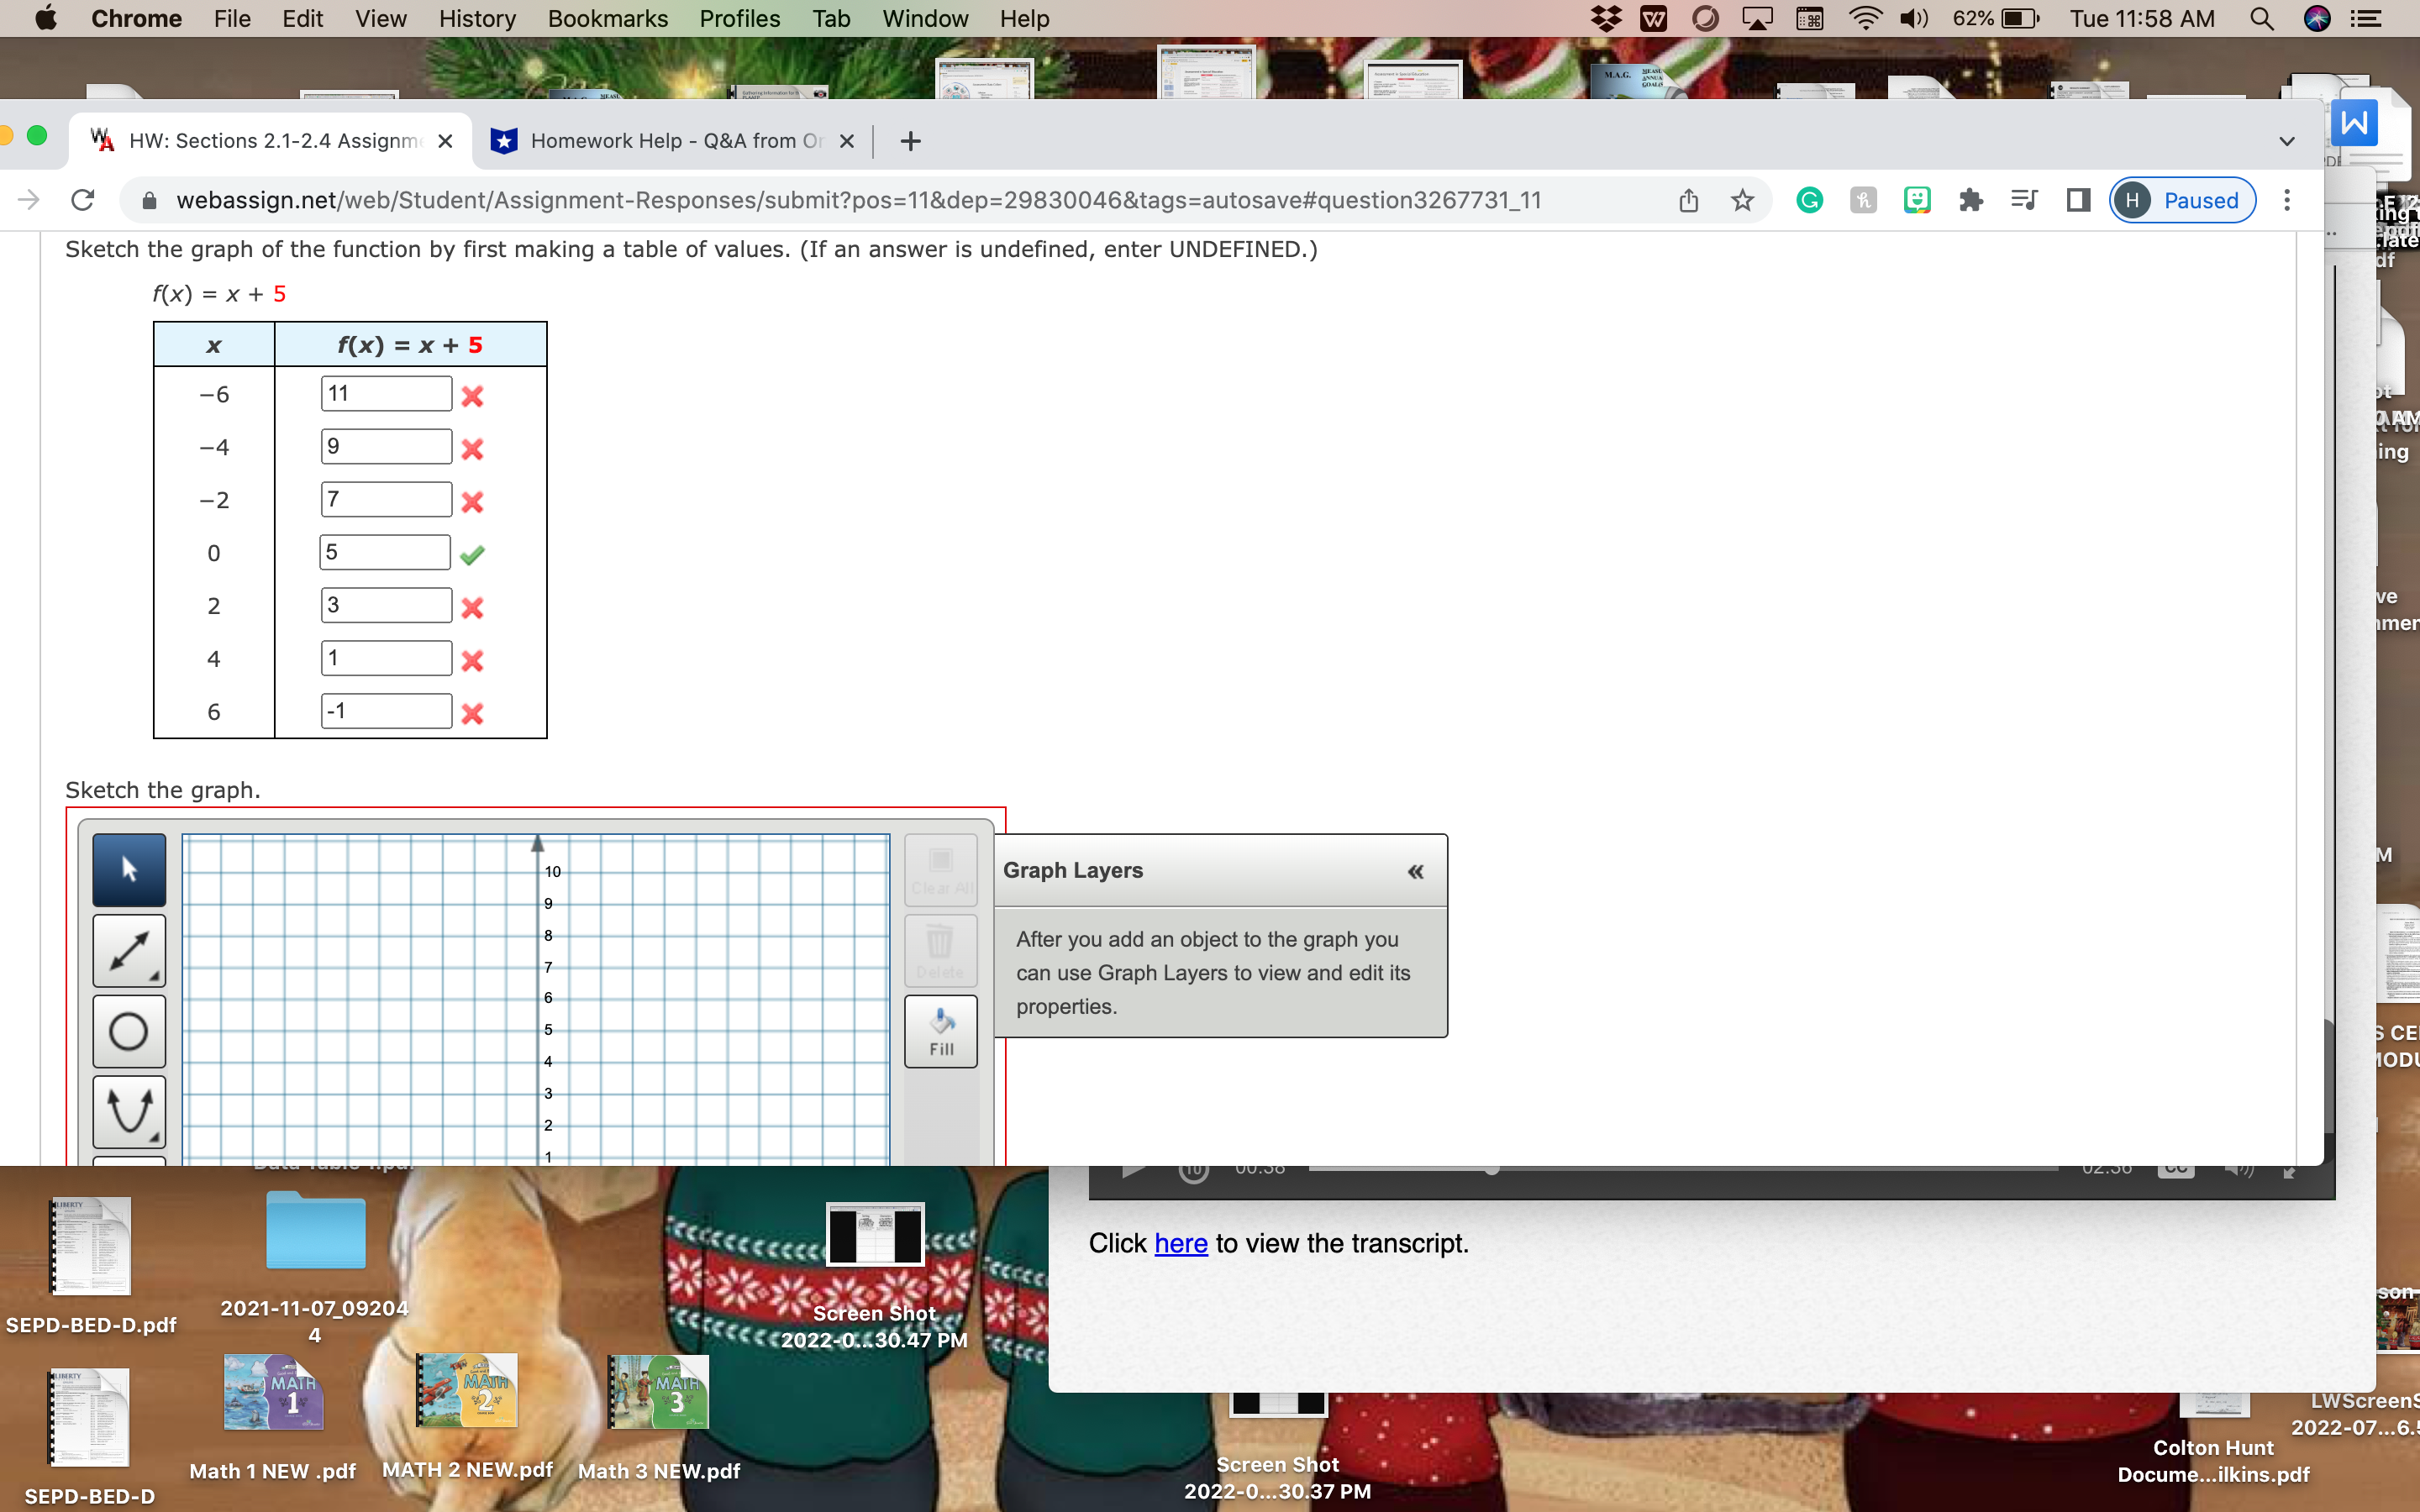Click the Paused profile button
The image size is (2420, 1512).
point(2181,200)
